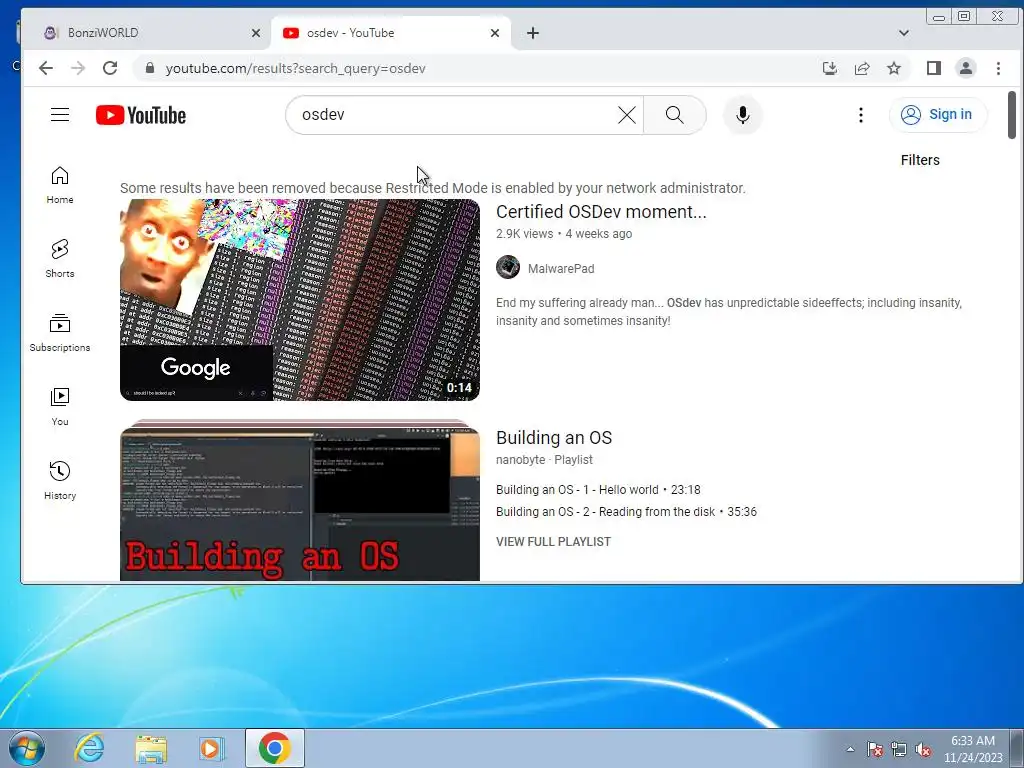The image size is (1024, 768).
Task: Show hidden tray icons arrow
Action: point(850,749)
